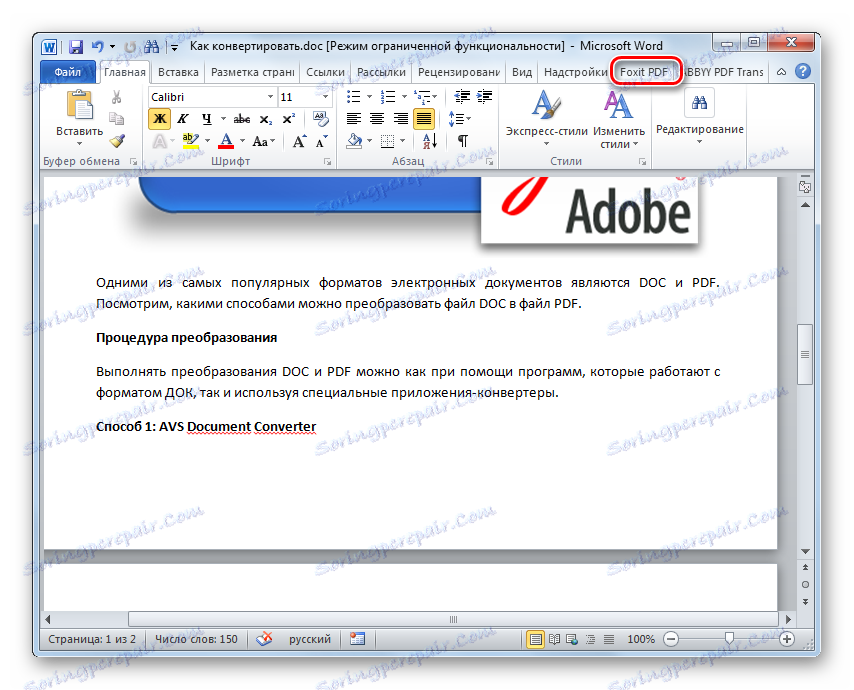
Task: Apply subscript formatting
Action: pos(265,119)
